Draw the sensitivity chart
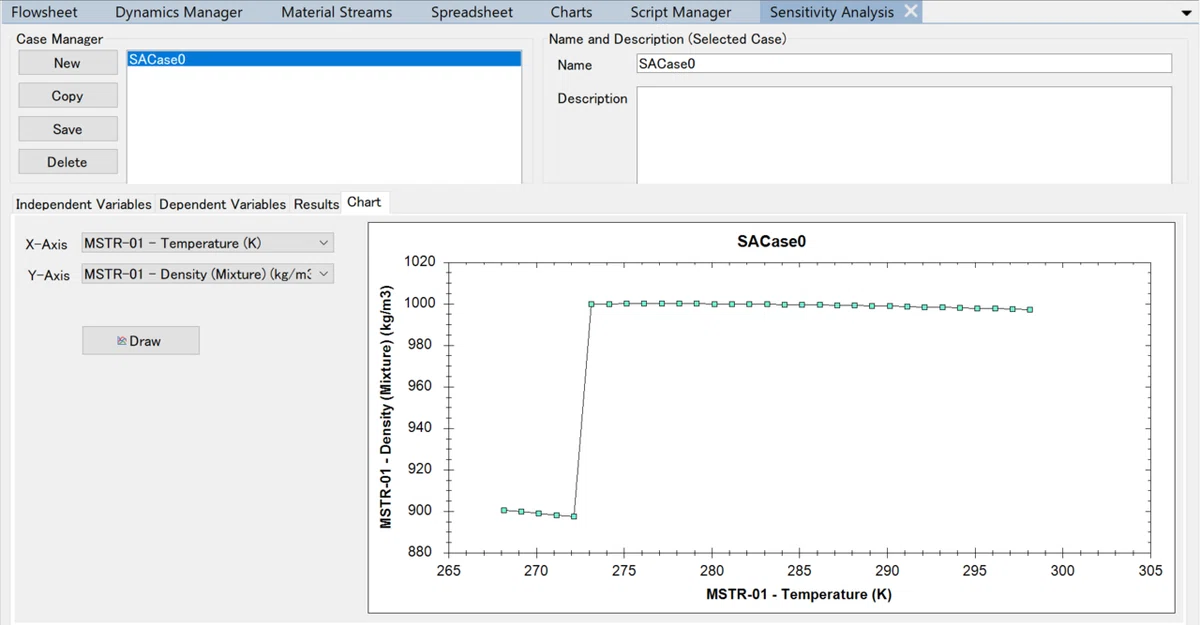The image size is (1200, 625). 141,341
